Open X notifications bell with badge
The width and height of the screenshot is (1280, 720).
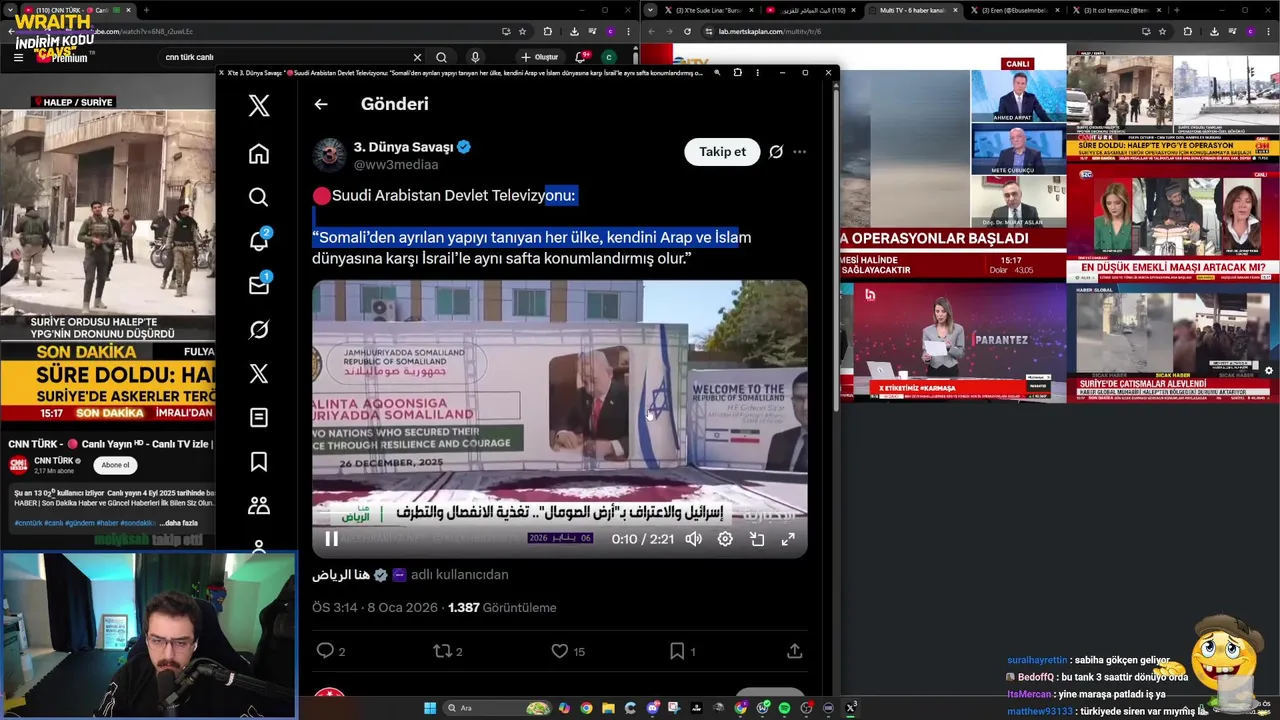(259, 240)
